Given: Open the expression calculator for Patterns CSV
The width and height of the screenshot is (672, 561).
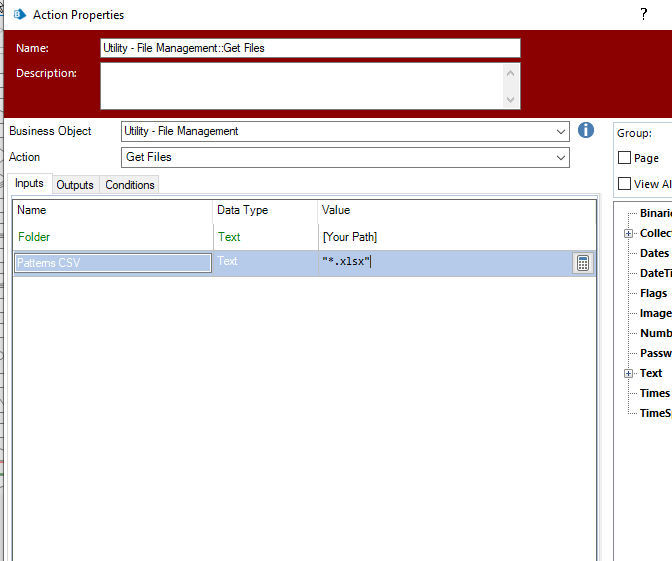Looking at the screenshot, I should tap(583, 263).
